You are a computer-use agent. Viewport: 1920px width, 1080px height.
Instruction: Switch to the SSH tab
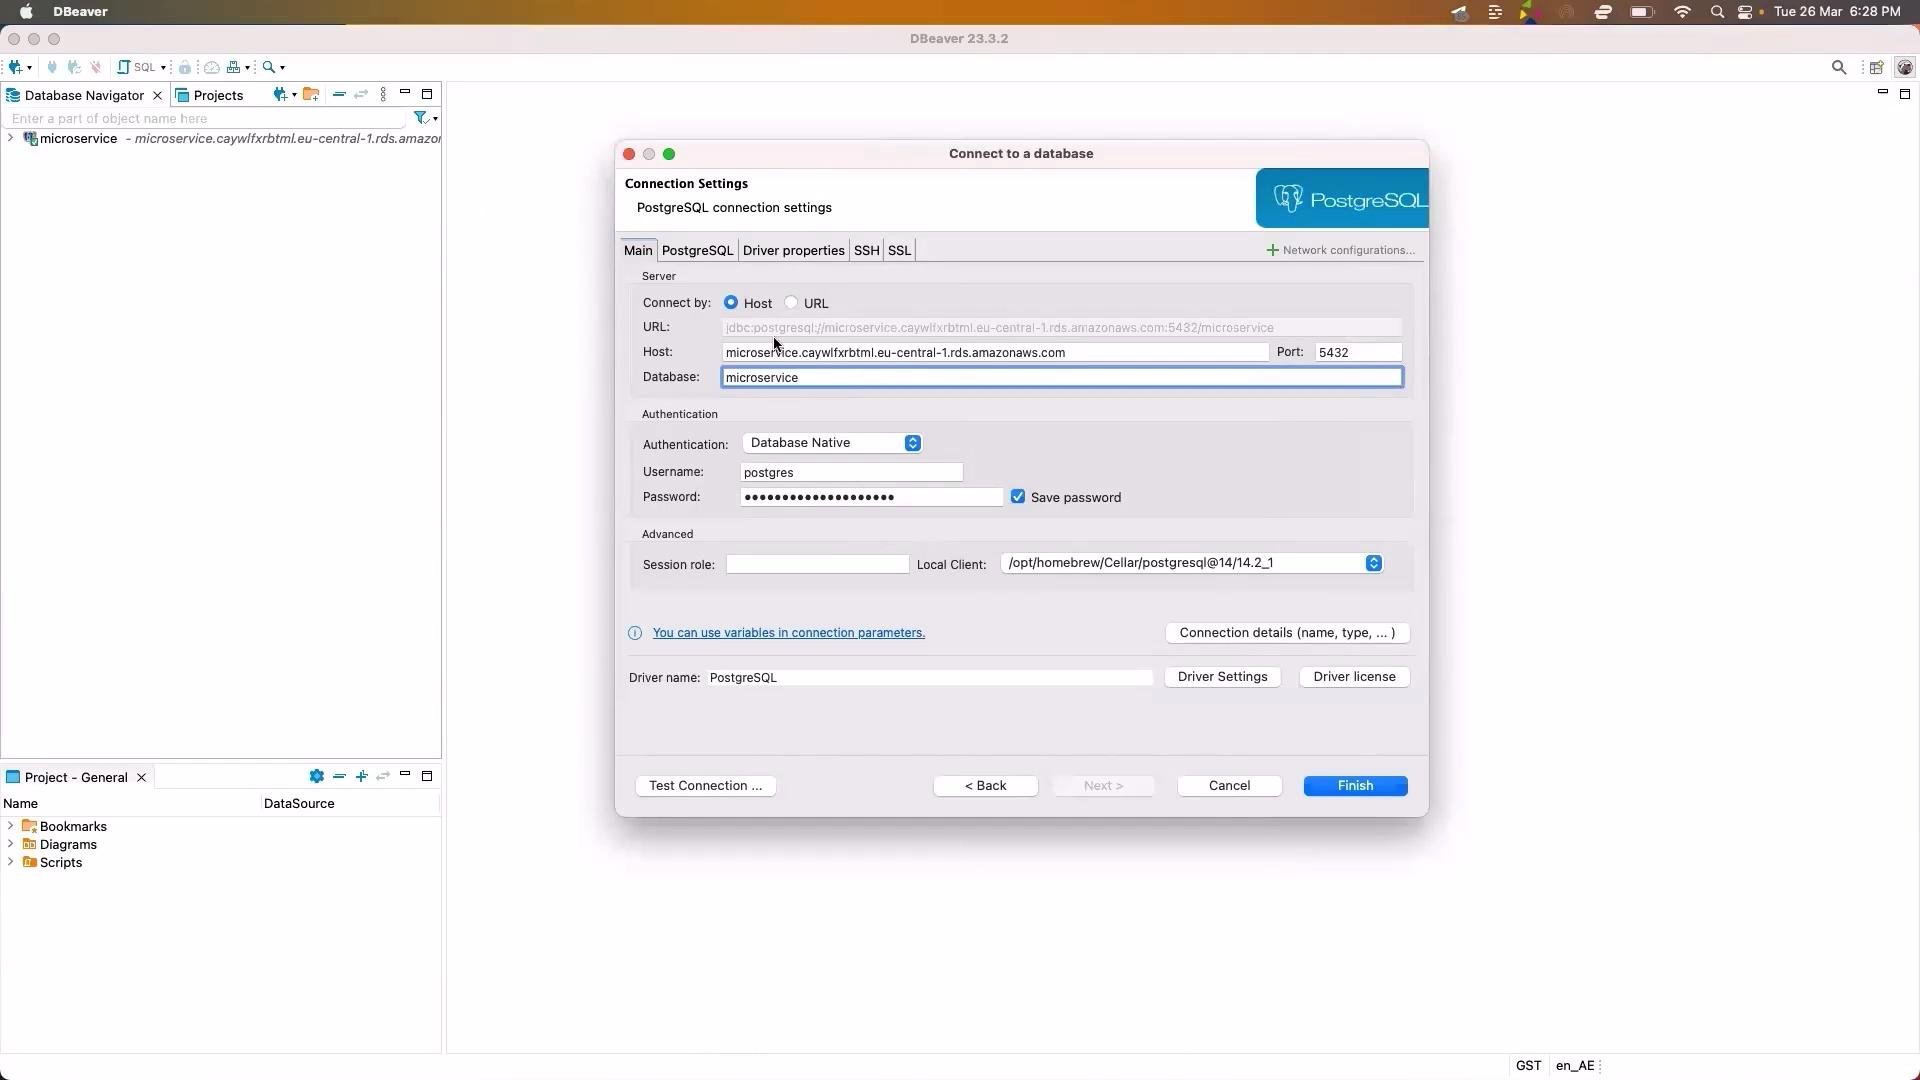tap(866, 250)
